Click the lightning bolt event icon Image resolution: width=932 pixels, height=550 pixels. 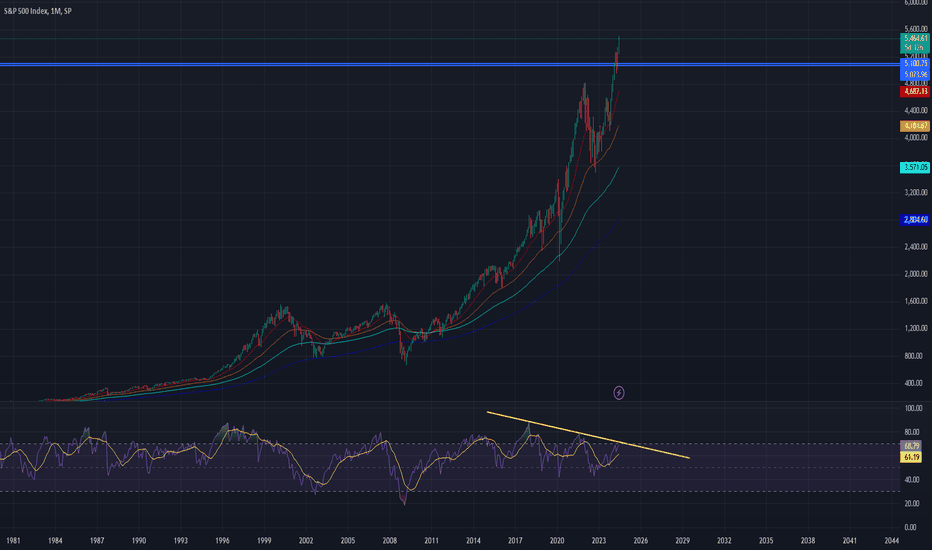tap(619, 392)
